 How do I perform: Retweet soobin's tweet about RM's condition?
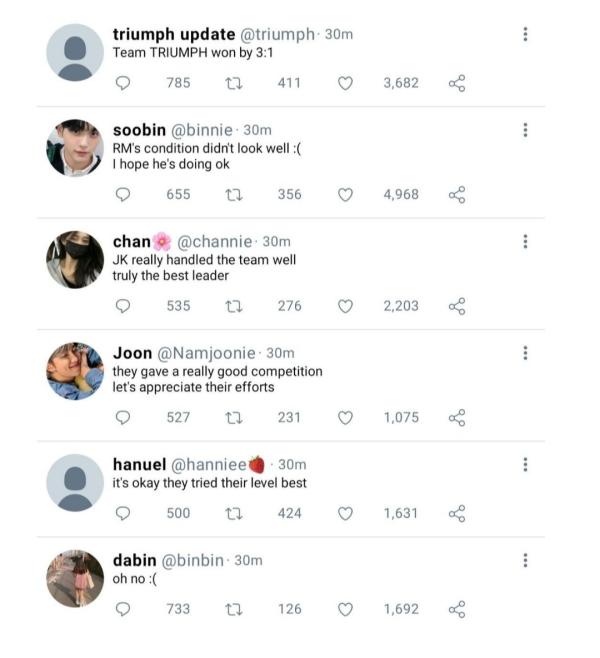coord(234,195)
